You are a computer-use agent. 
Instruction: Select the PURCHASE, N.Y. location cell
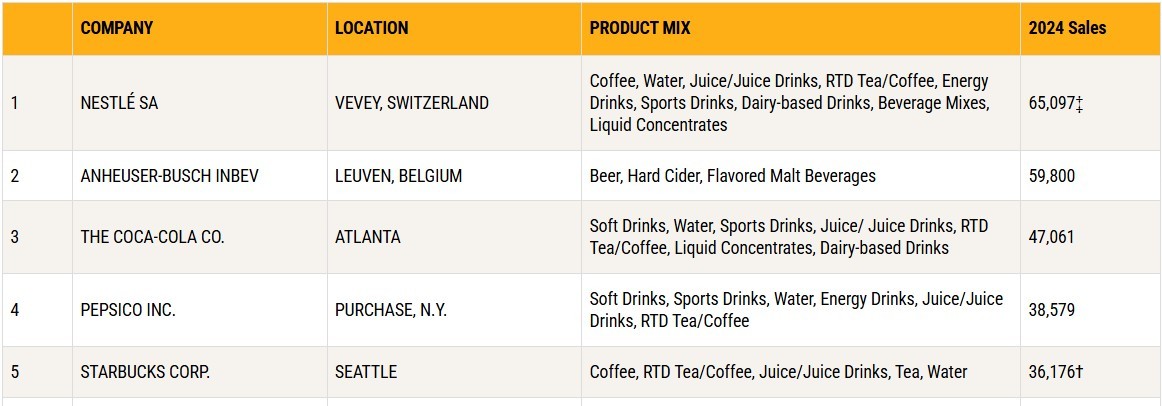click(x=391, y=310)
